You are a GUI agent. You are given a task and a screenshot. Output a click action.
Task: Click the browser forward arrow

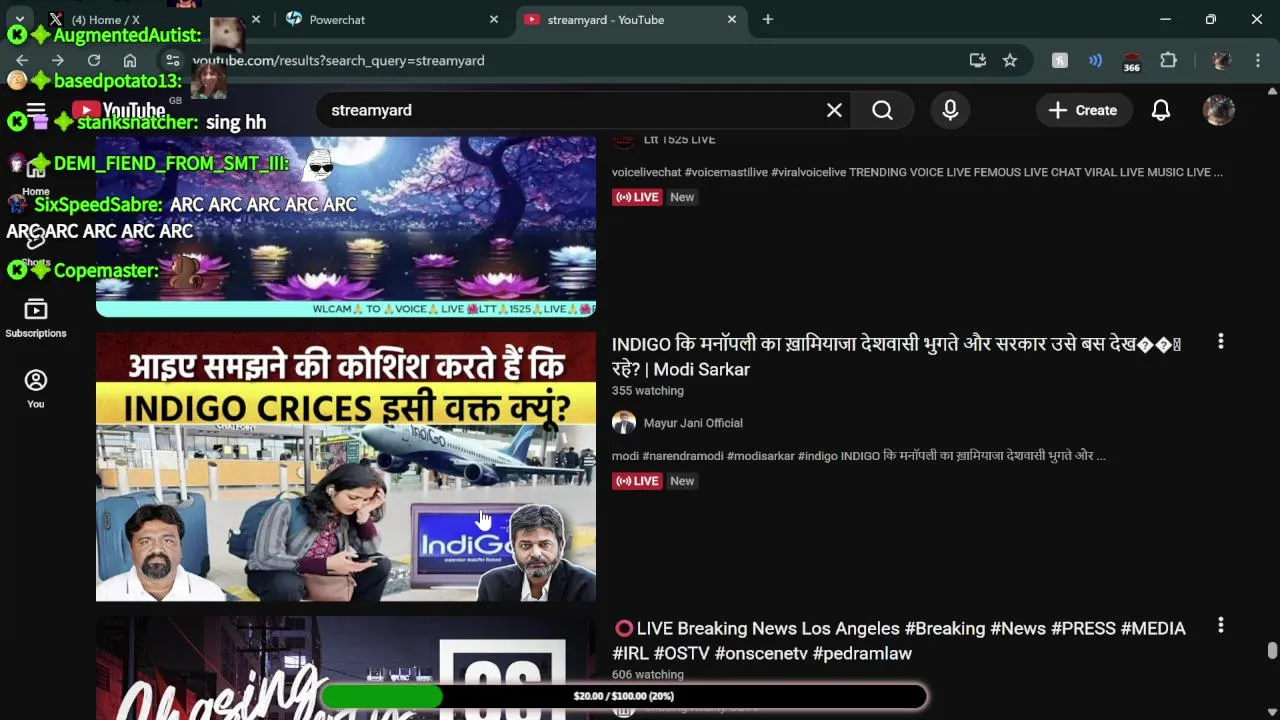(x=57, y=60)
